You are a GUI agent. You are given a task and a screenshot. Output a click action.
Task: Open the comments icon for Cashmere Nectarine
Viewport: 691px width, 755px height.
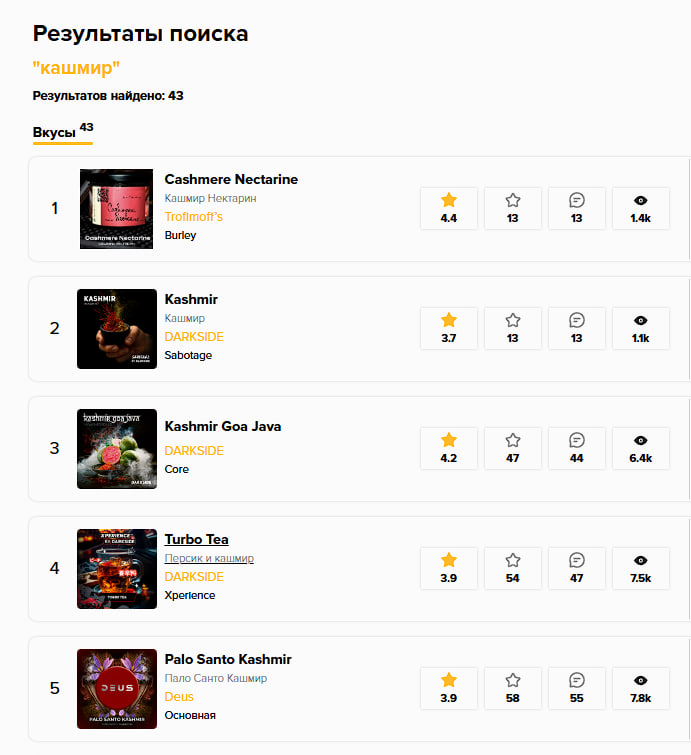pos(577,200)
